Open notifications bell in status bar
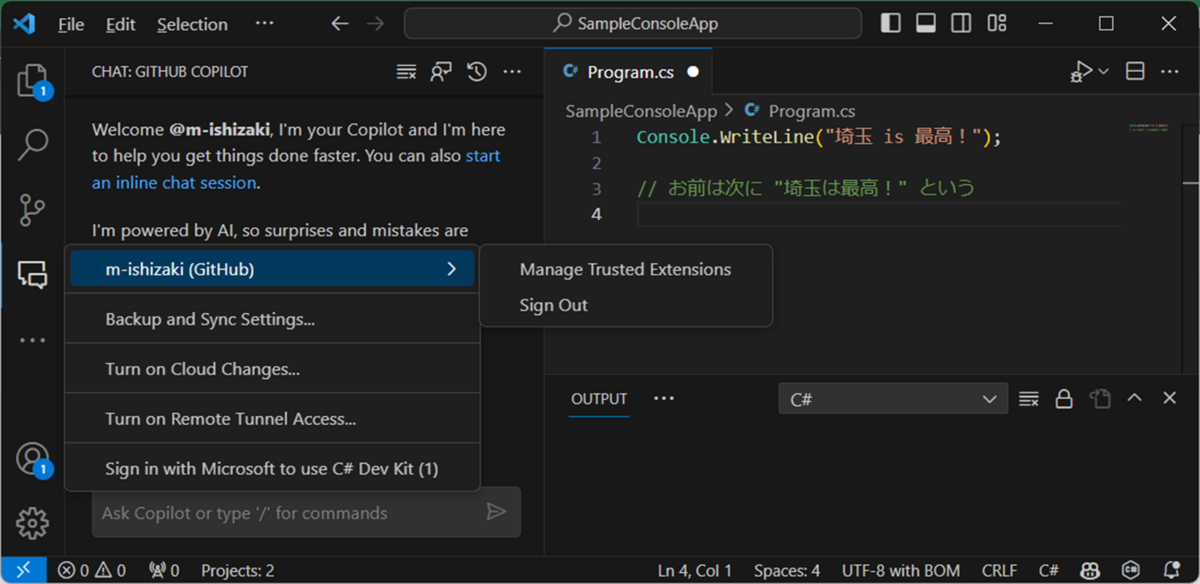The height and width of the screenshot is (584, 1200). tap(1172, 570)
